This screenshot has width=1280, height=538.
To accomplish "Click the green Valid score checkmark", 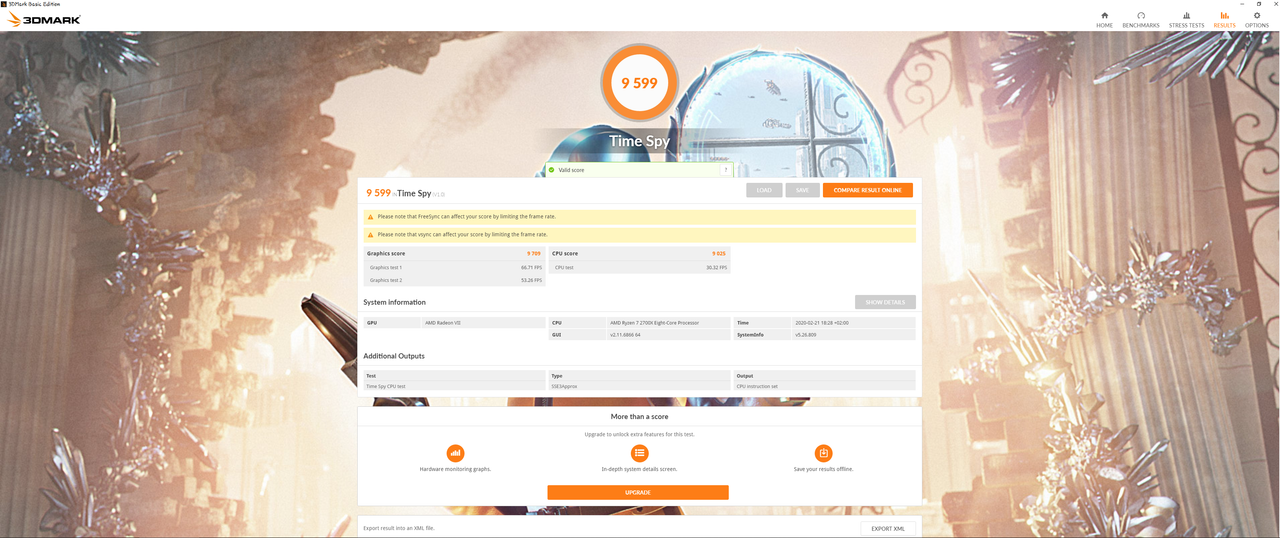I will click(551, 170).
